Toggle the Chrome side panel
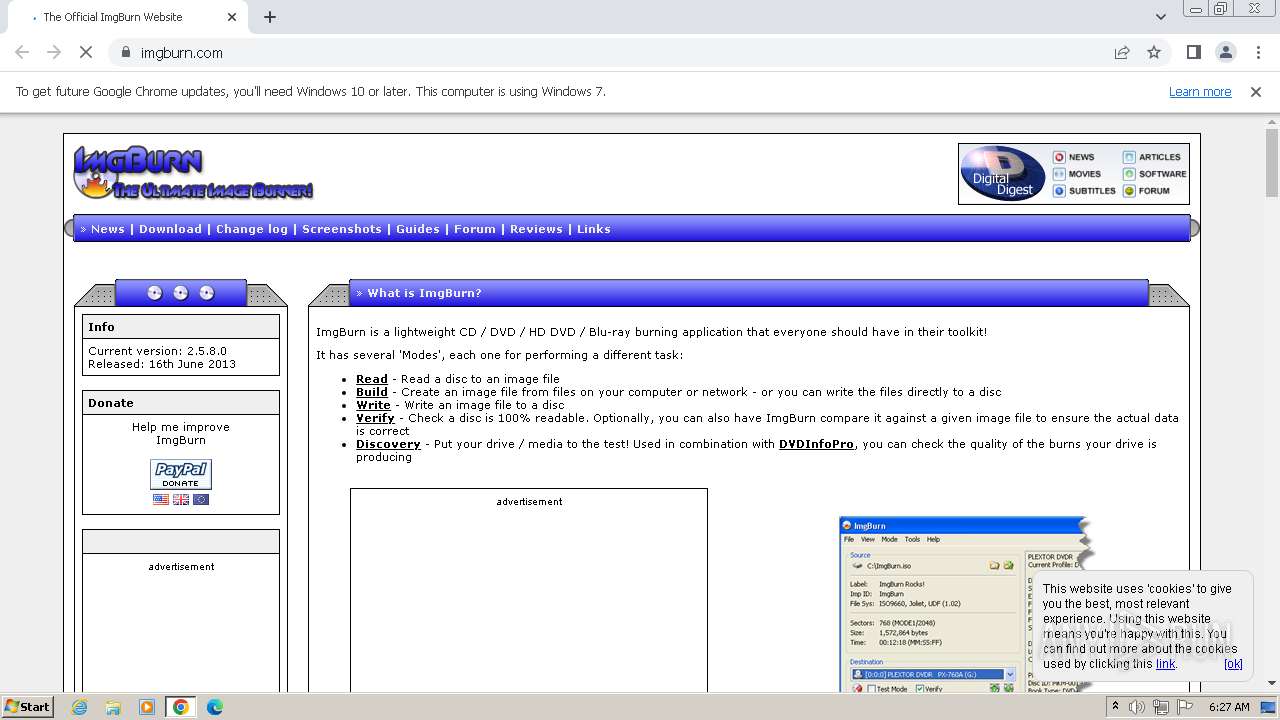Screen dimensions: 1280x720 pos(1193,52)
